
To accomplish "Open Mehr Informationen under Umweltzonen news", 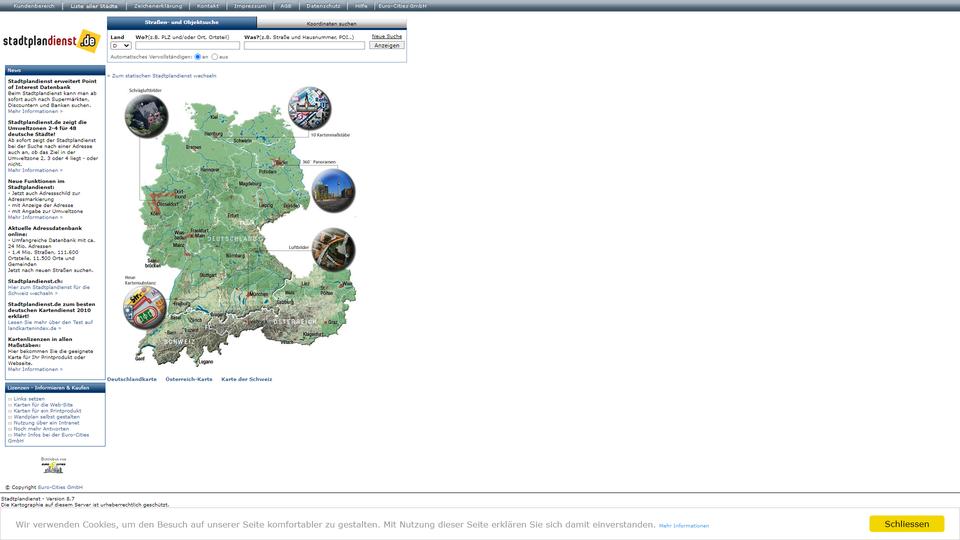I will click(x=35, y=170).
